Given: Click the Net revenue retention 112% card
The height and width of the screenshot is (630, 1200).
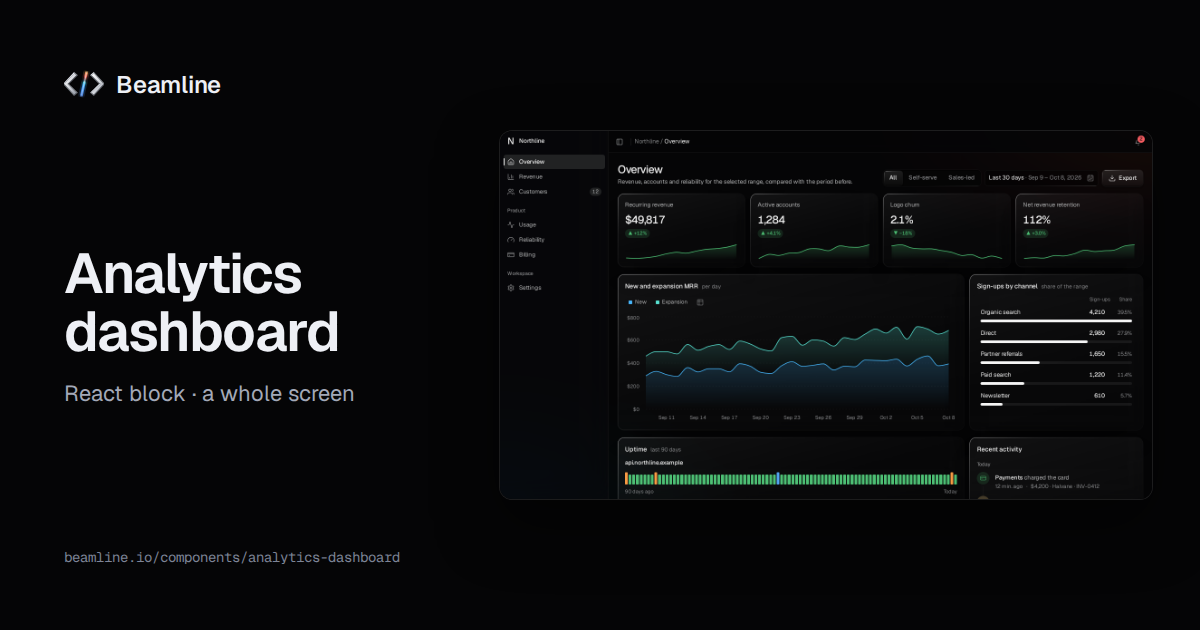Looking at the screenshot, I should 1079,230.
